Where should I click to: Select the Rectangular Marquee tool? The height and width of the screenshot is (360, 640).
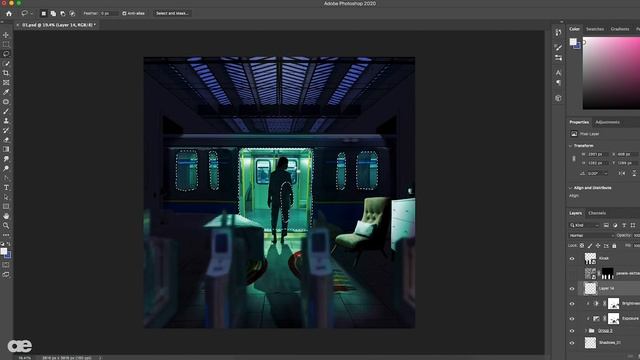pyautogui.click(x=6, y=44)
